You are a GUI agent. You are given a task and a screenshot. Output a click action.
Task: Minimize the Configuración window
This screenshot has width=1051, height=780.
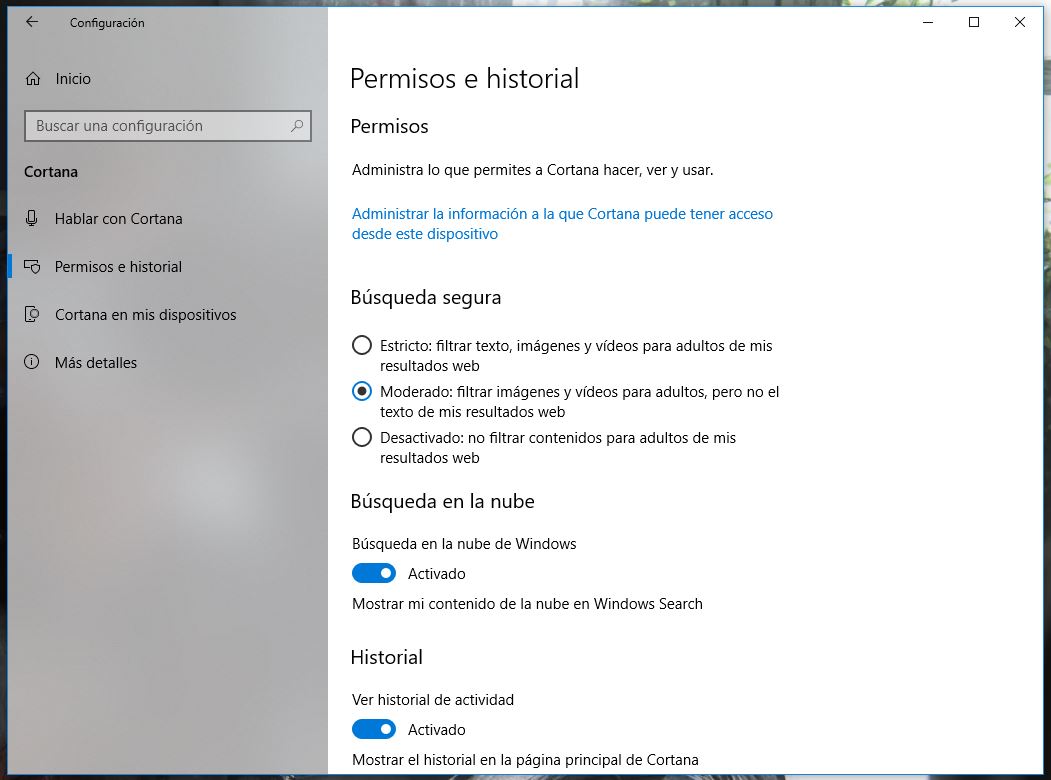(927, 22)
